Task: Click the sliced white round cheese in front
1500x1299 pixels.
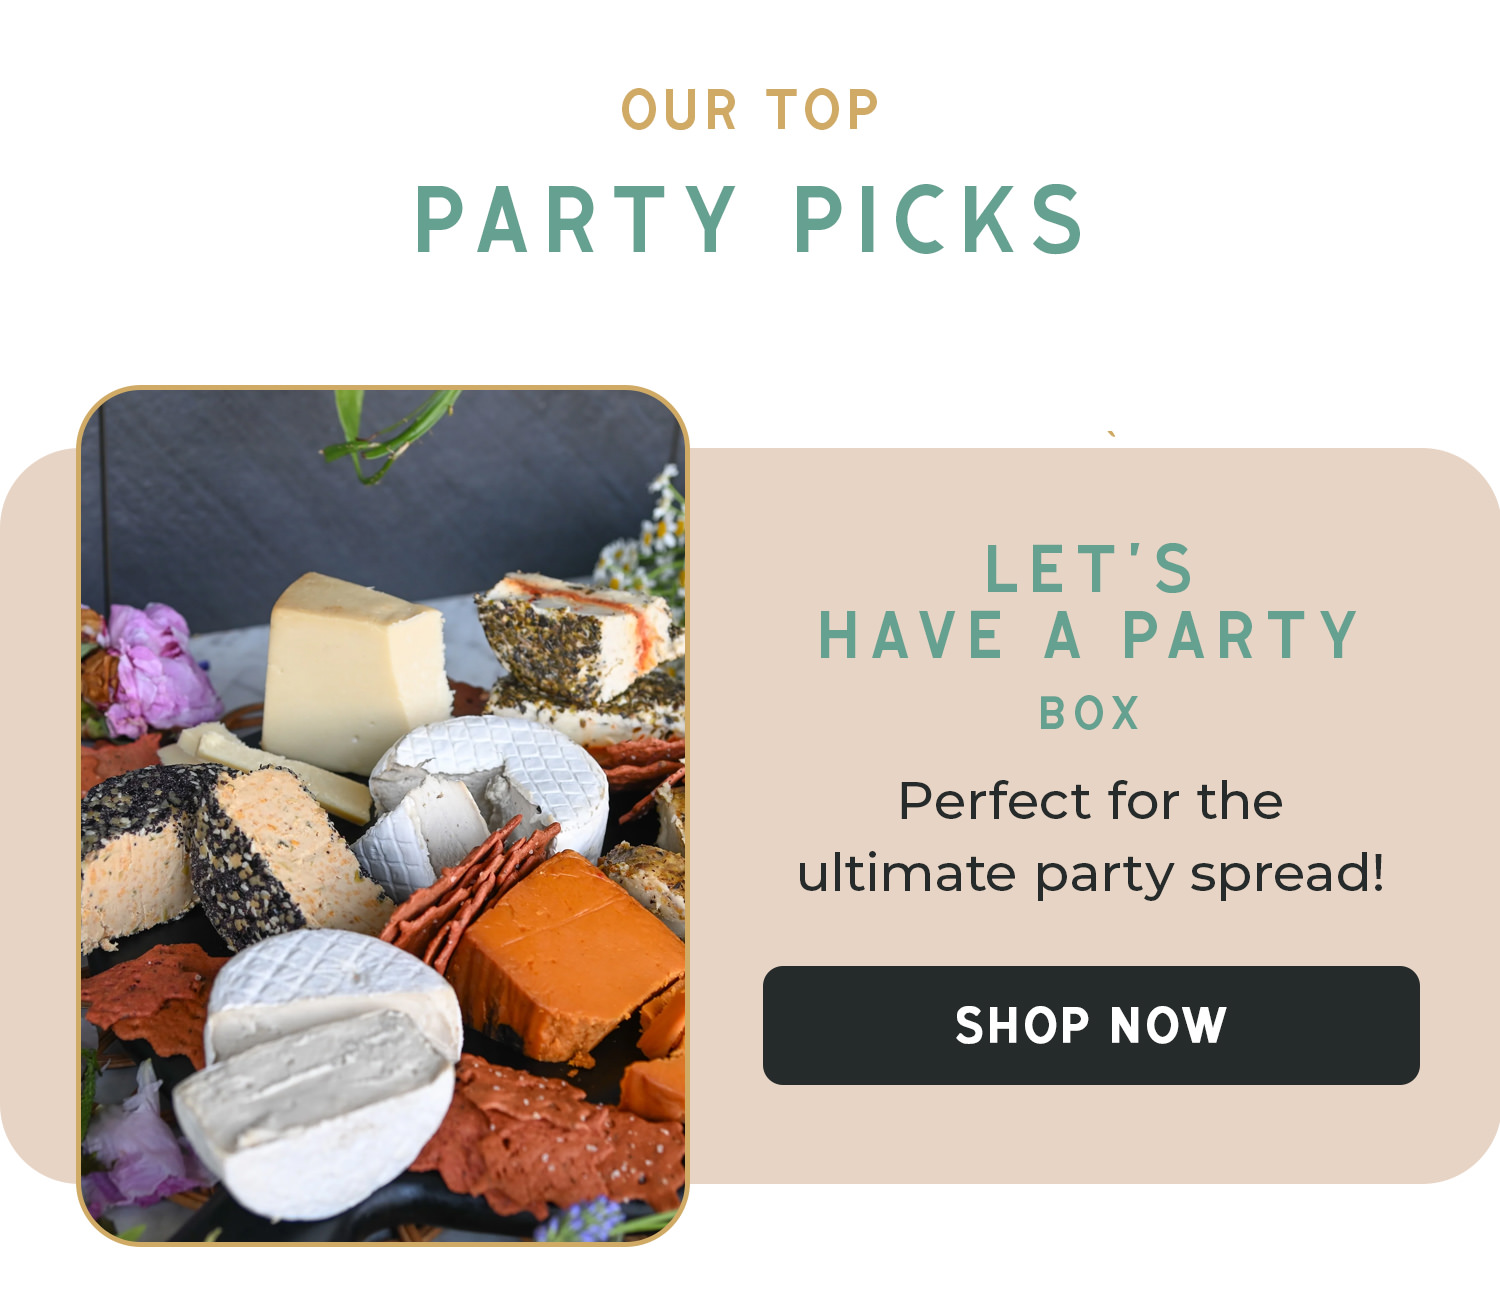Action: [x=320, y=1075]
